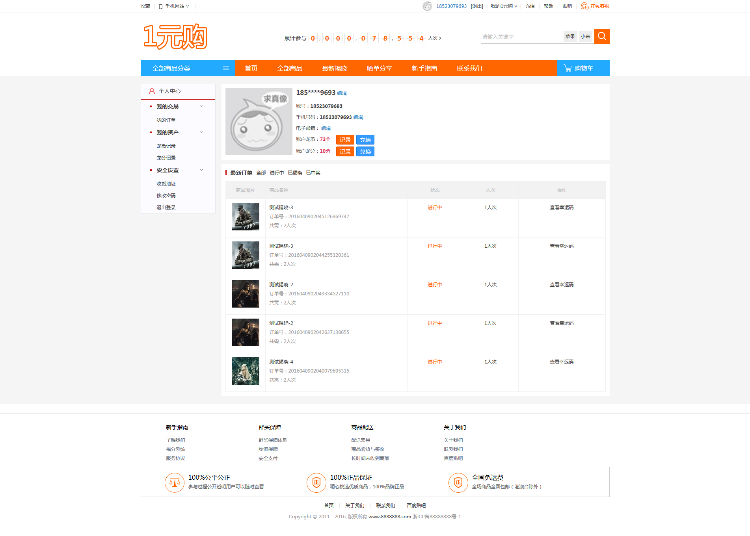Open the order item under 我的交易 in sidebar
Viewport: 750px width, 536px height.
(166, 120)
